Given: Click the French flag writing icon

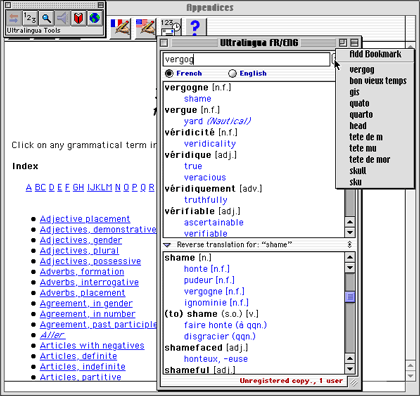Looking at the screenshot, I should click(120, 28).
